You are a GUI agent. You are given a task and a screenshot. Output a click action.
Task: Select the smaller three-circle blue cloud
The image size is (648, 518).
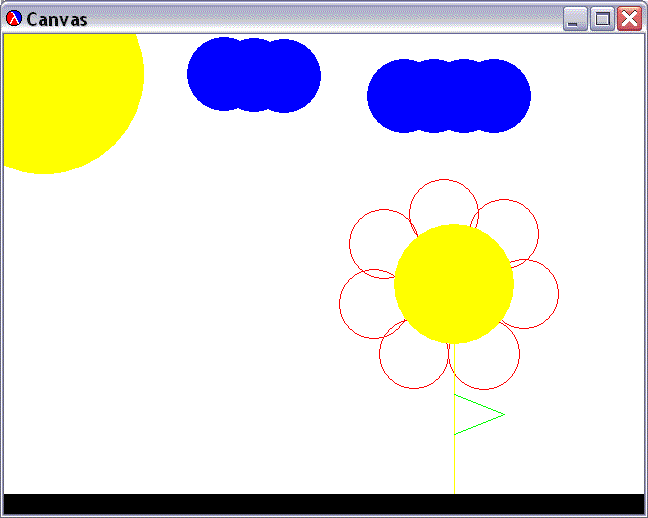254,75
